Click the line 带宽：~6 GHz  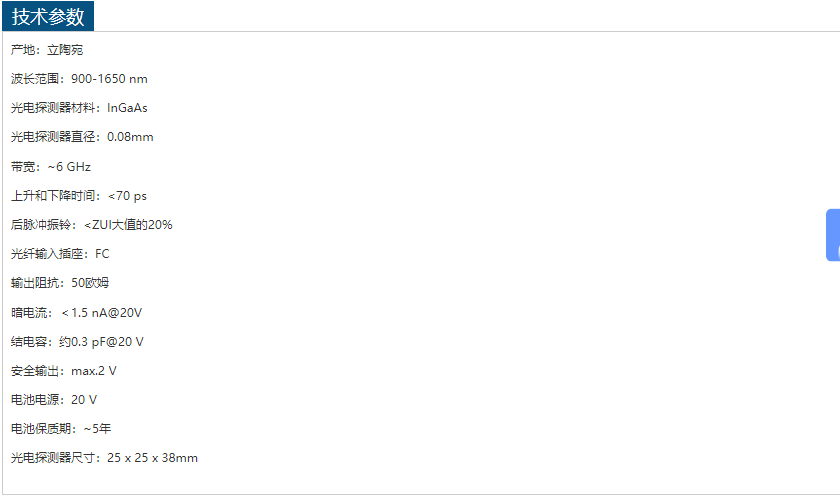pos(51,167)
